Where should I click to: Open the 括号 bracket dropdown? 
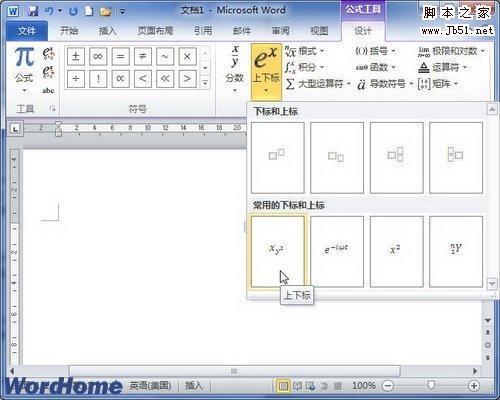click(375, 51)
